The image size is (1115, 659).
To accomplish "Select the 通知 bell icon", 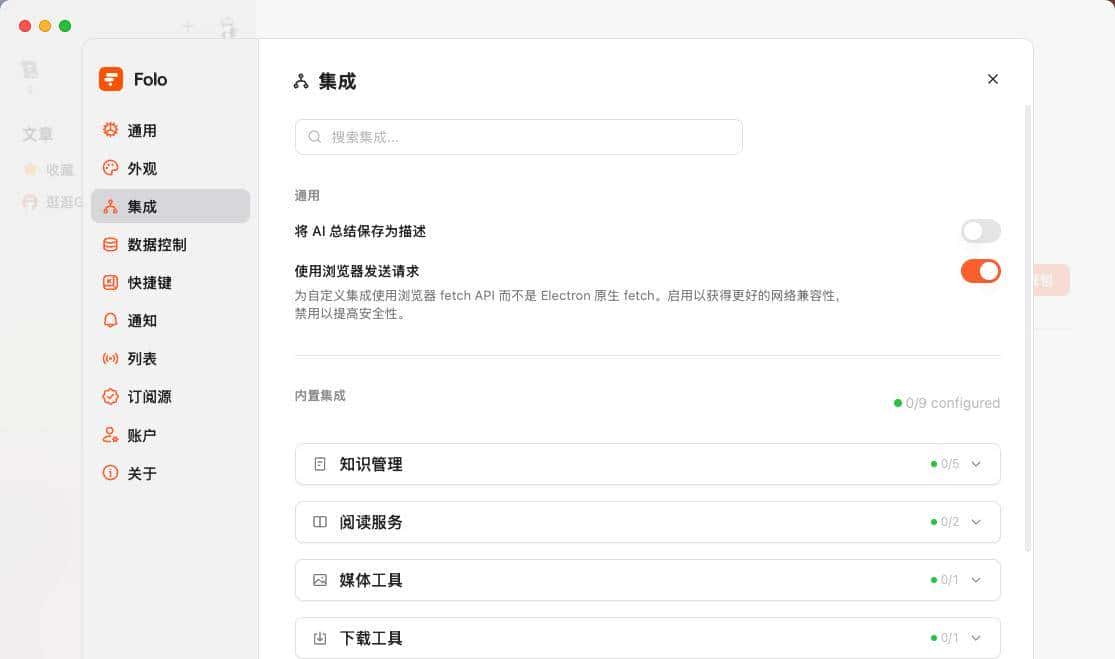I will (110, 320).
